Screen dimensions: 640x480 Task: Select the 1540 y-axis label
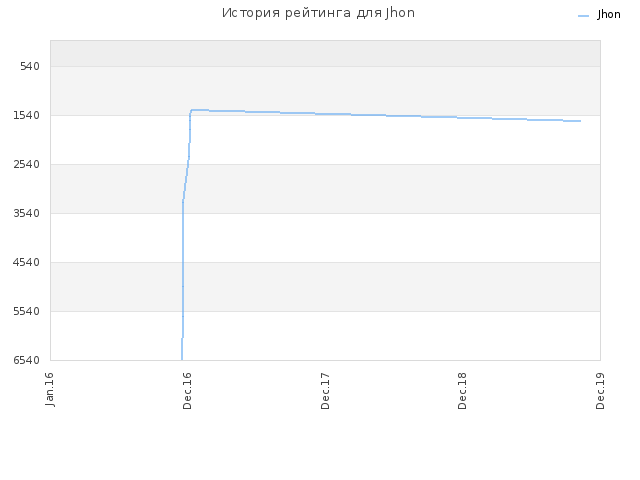[27, 115]
